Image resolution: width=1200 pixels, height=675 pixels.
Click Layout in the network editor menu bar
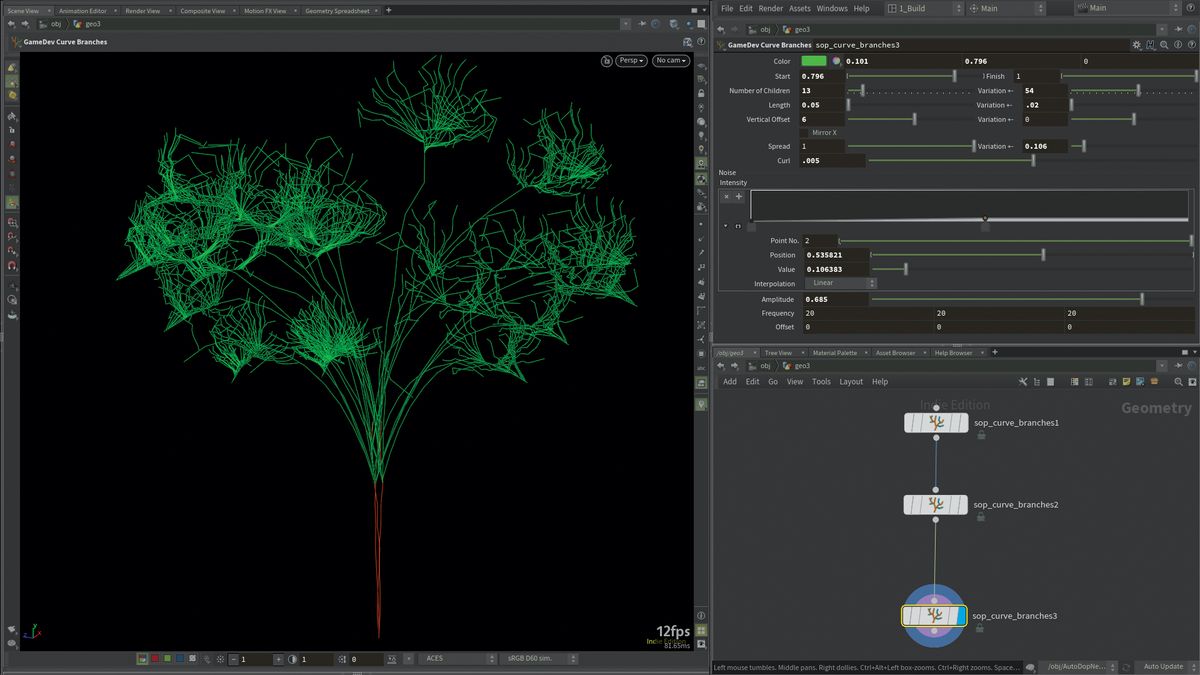(x=851, y=381)
